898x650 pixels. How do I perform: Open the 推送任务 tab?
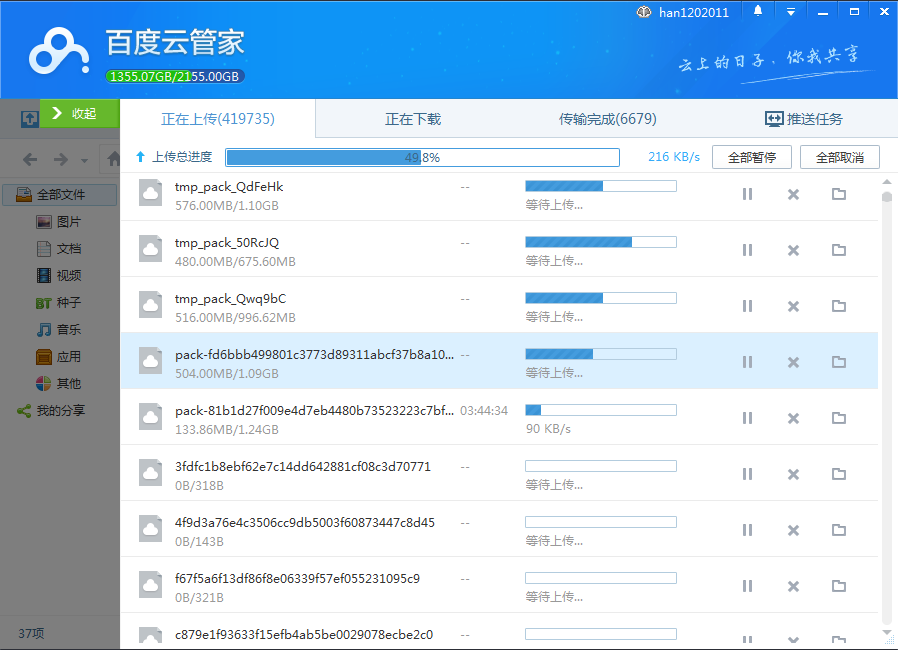tap(804, 119)
